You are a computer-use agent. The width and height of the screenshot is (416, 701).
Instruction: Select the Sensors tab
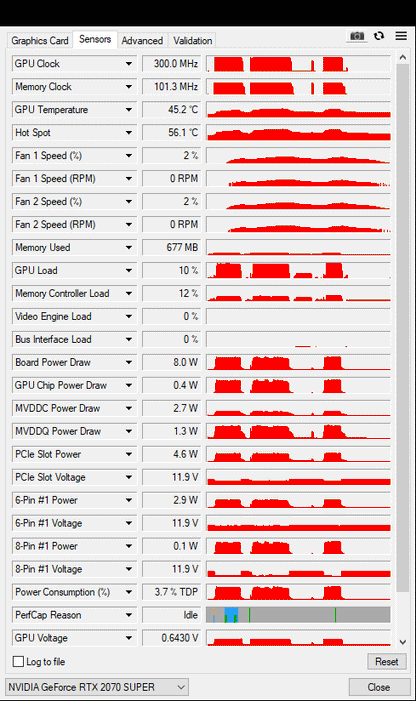[95, 39]
